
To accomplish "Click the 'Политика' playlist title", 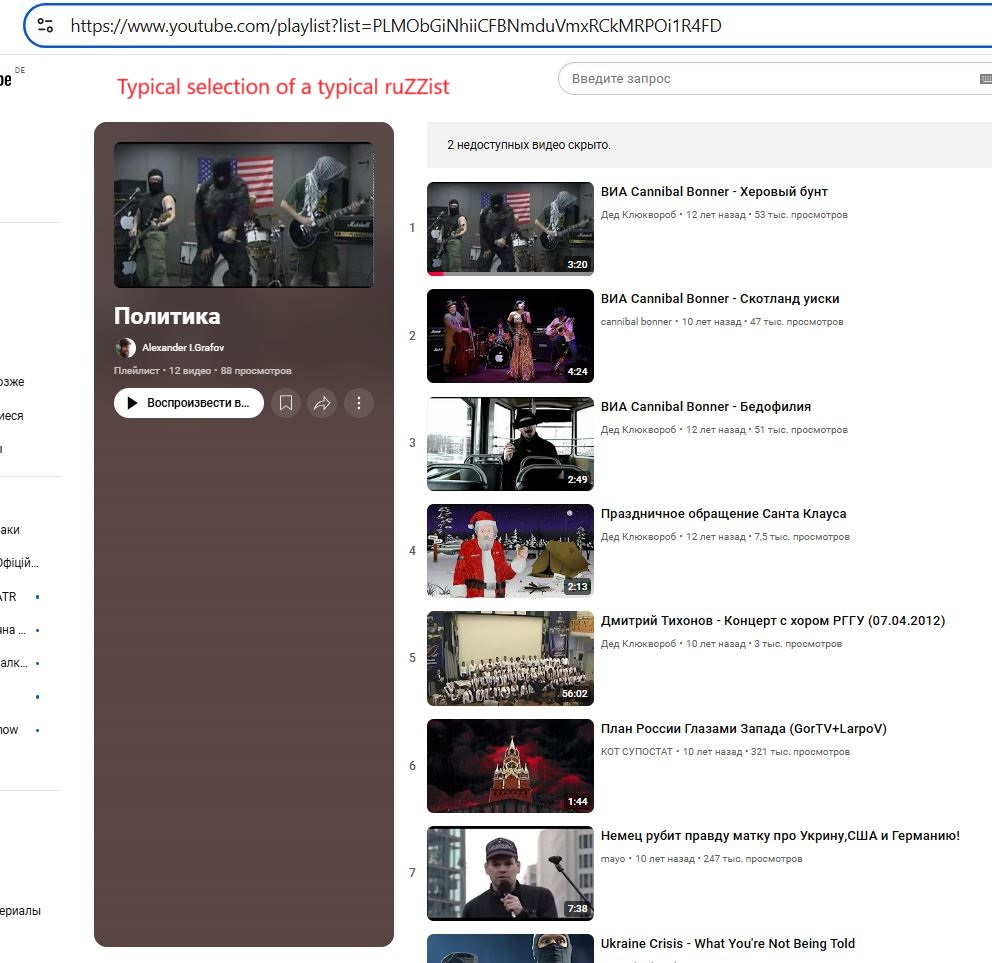I will (167, 316).
